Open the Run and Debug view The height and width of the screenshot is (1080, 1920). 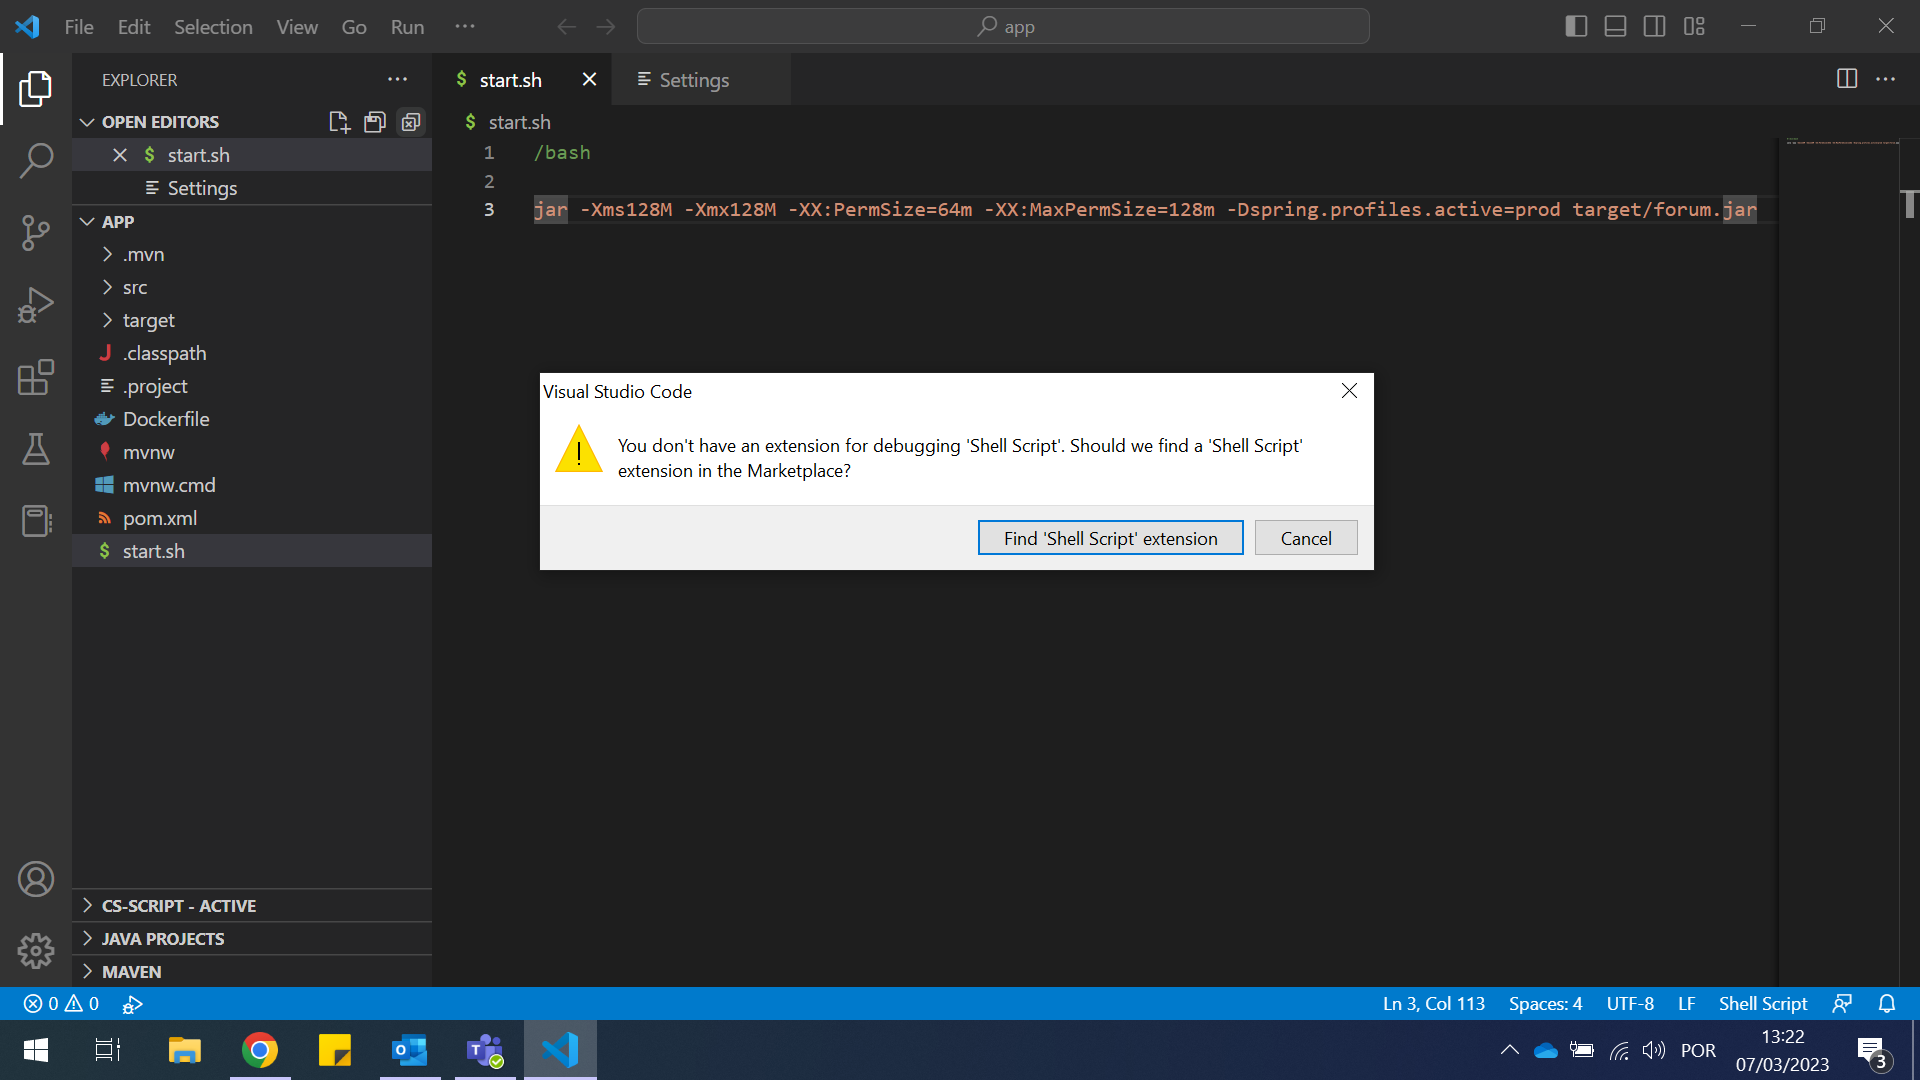36,305
